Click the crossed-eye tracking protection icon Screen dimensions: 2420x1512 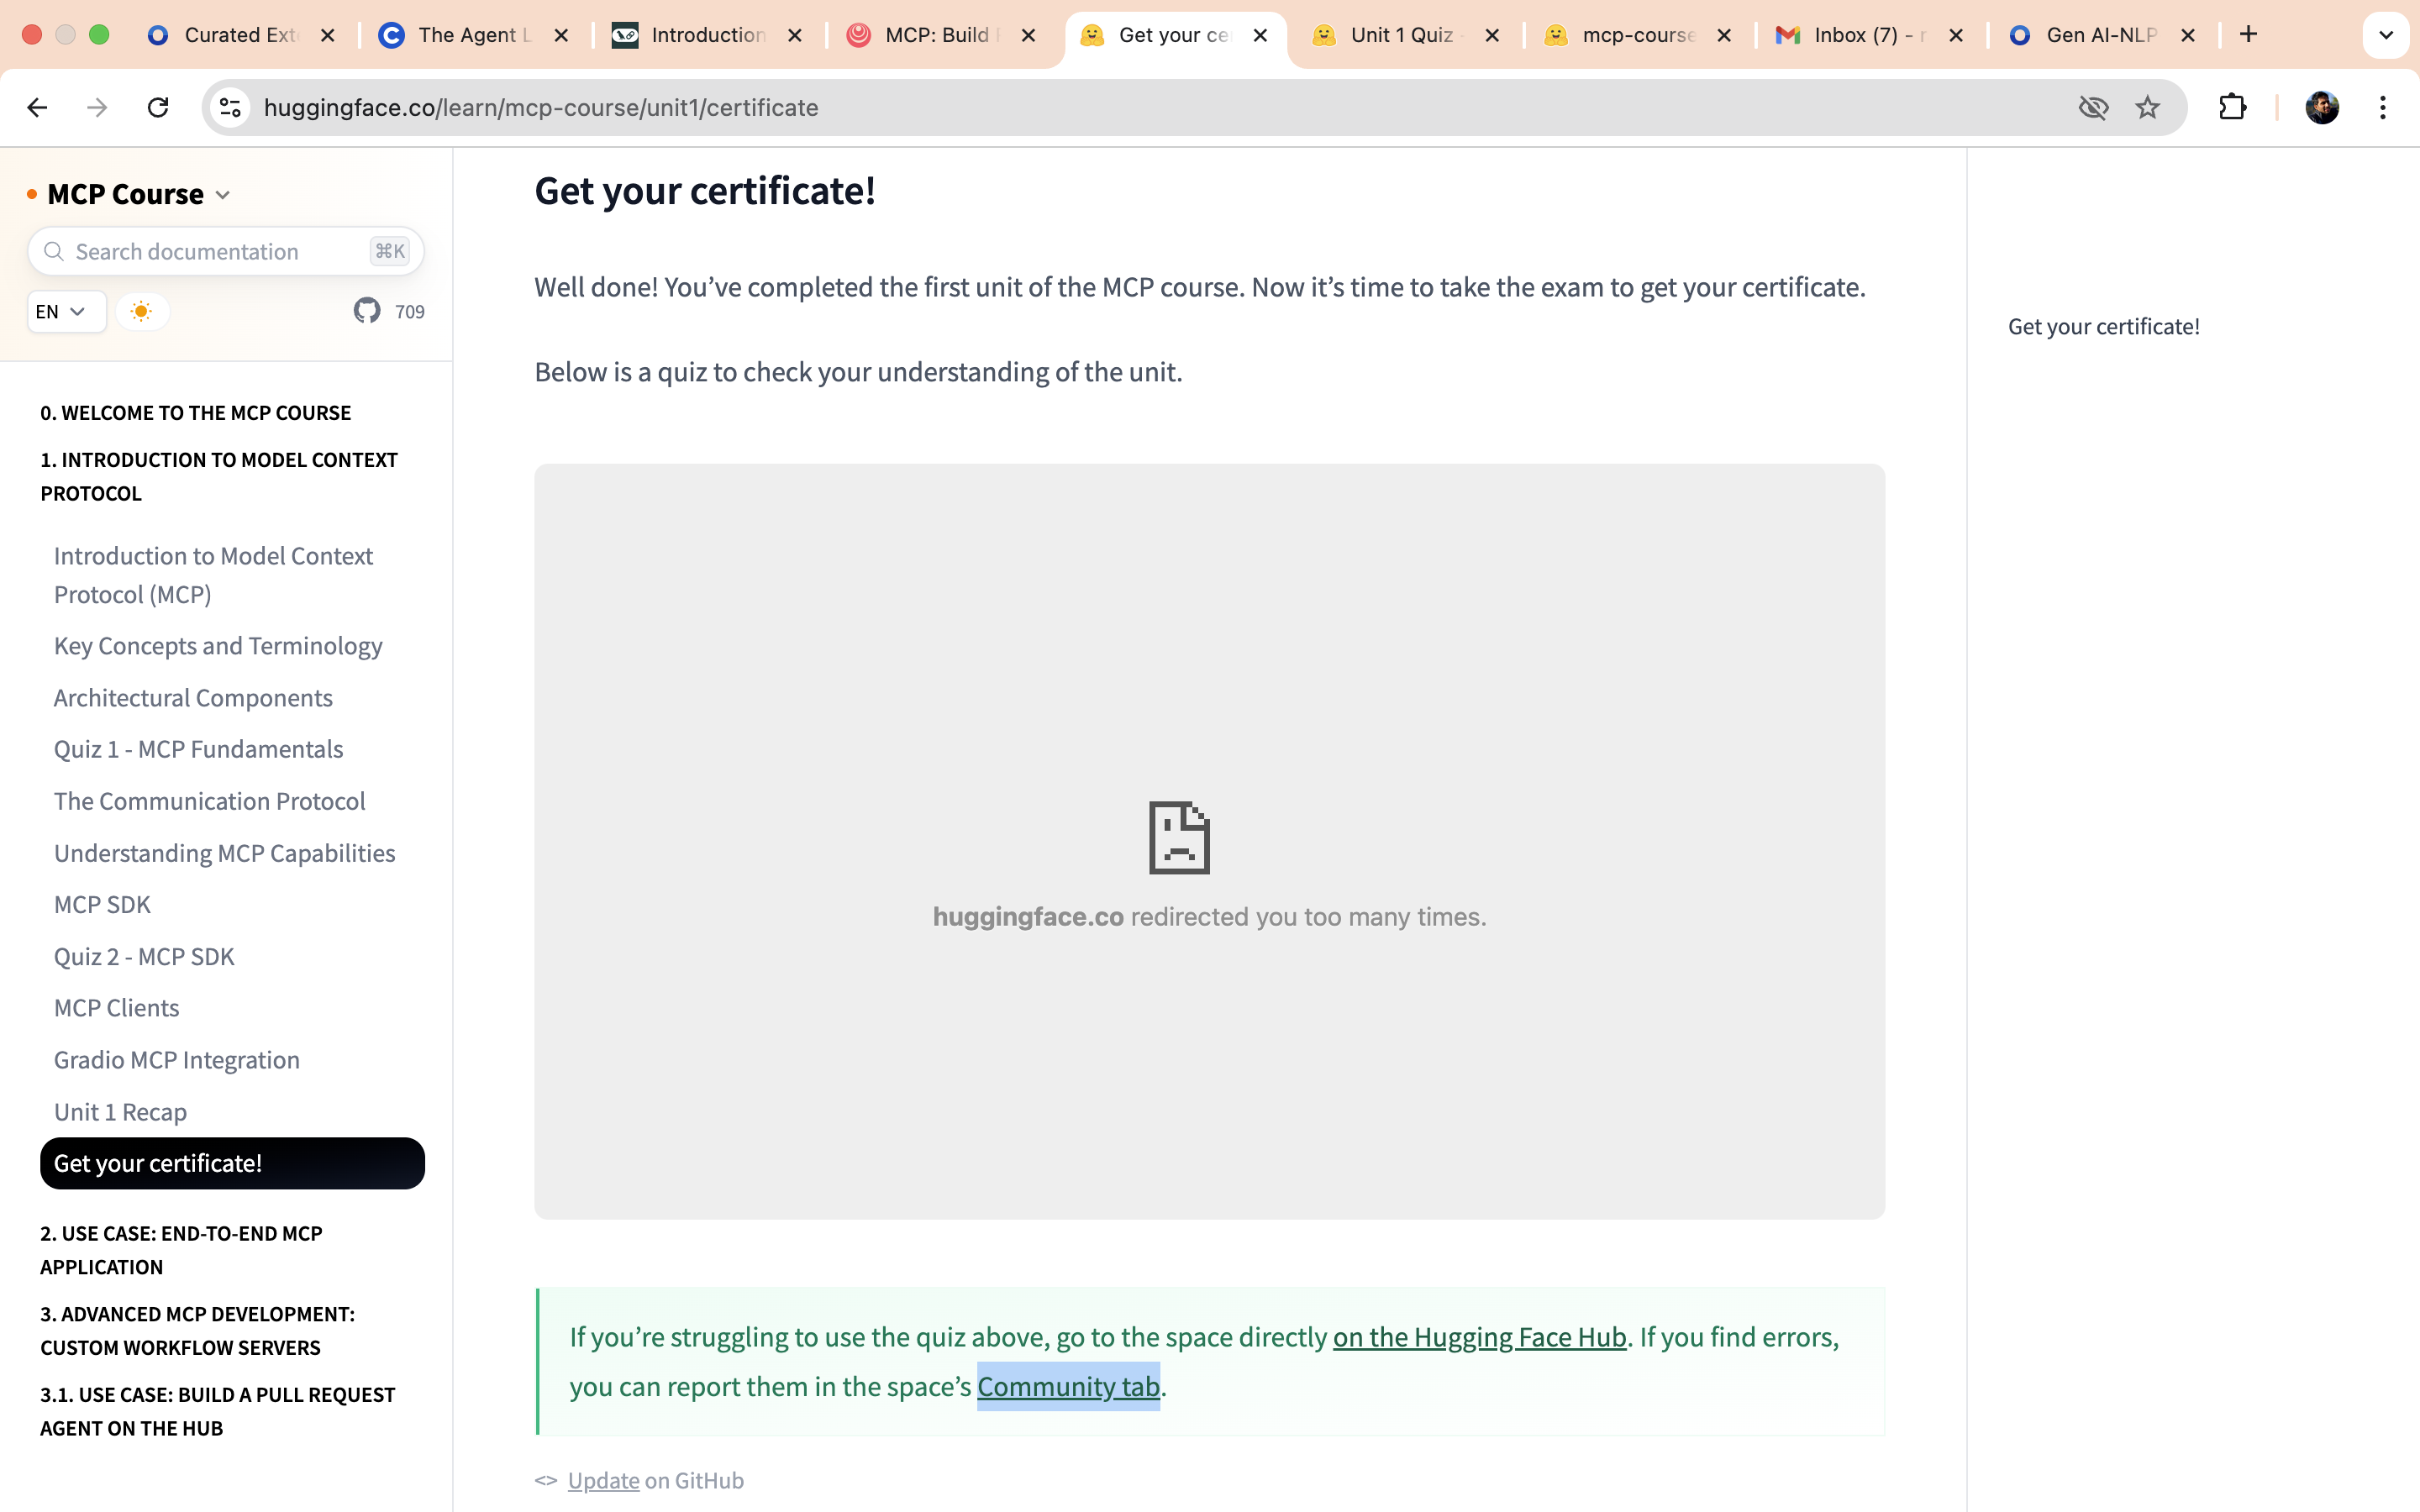click(2093, 107)
